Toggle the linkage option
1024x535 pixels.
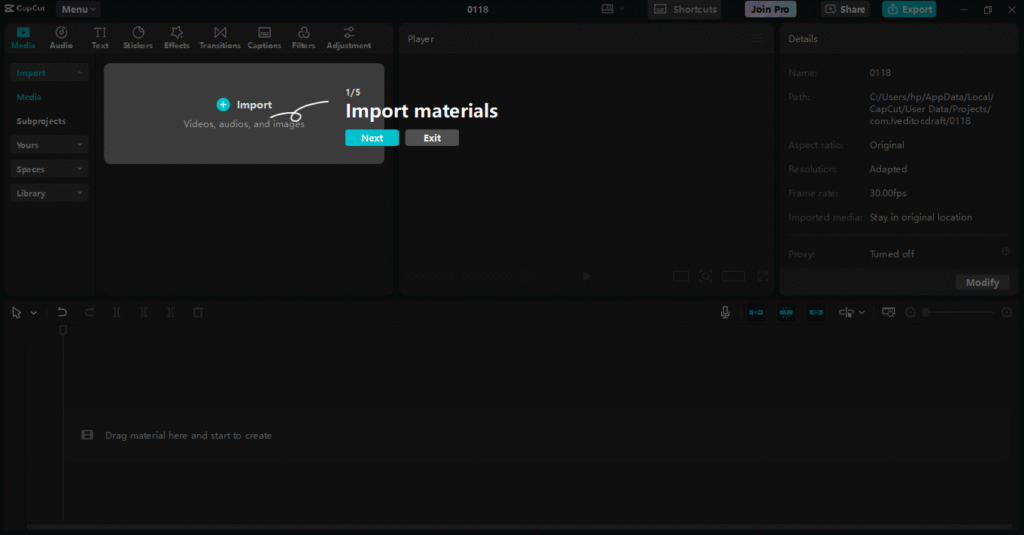[816, 312]
